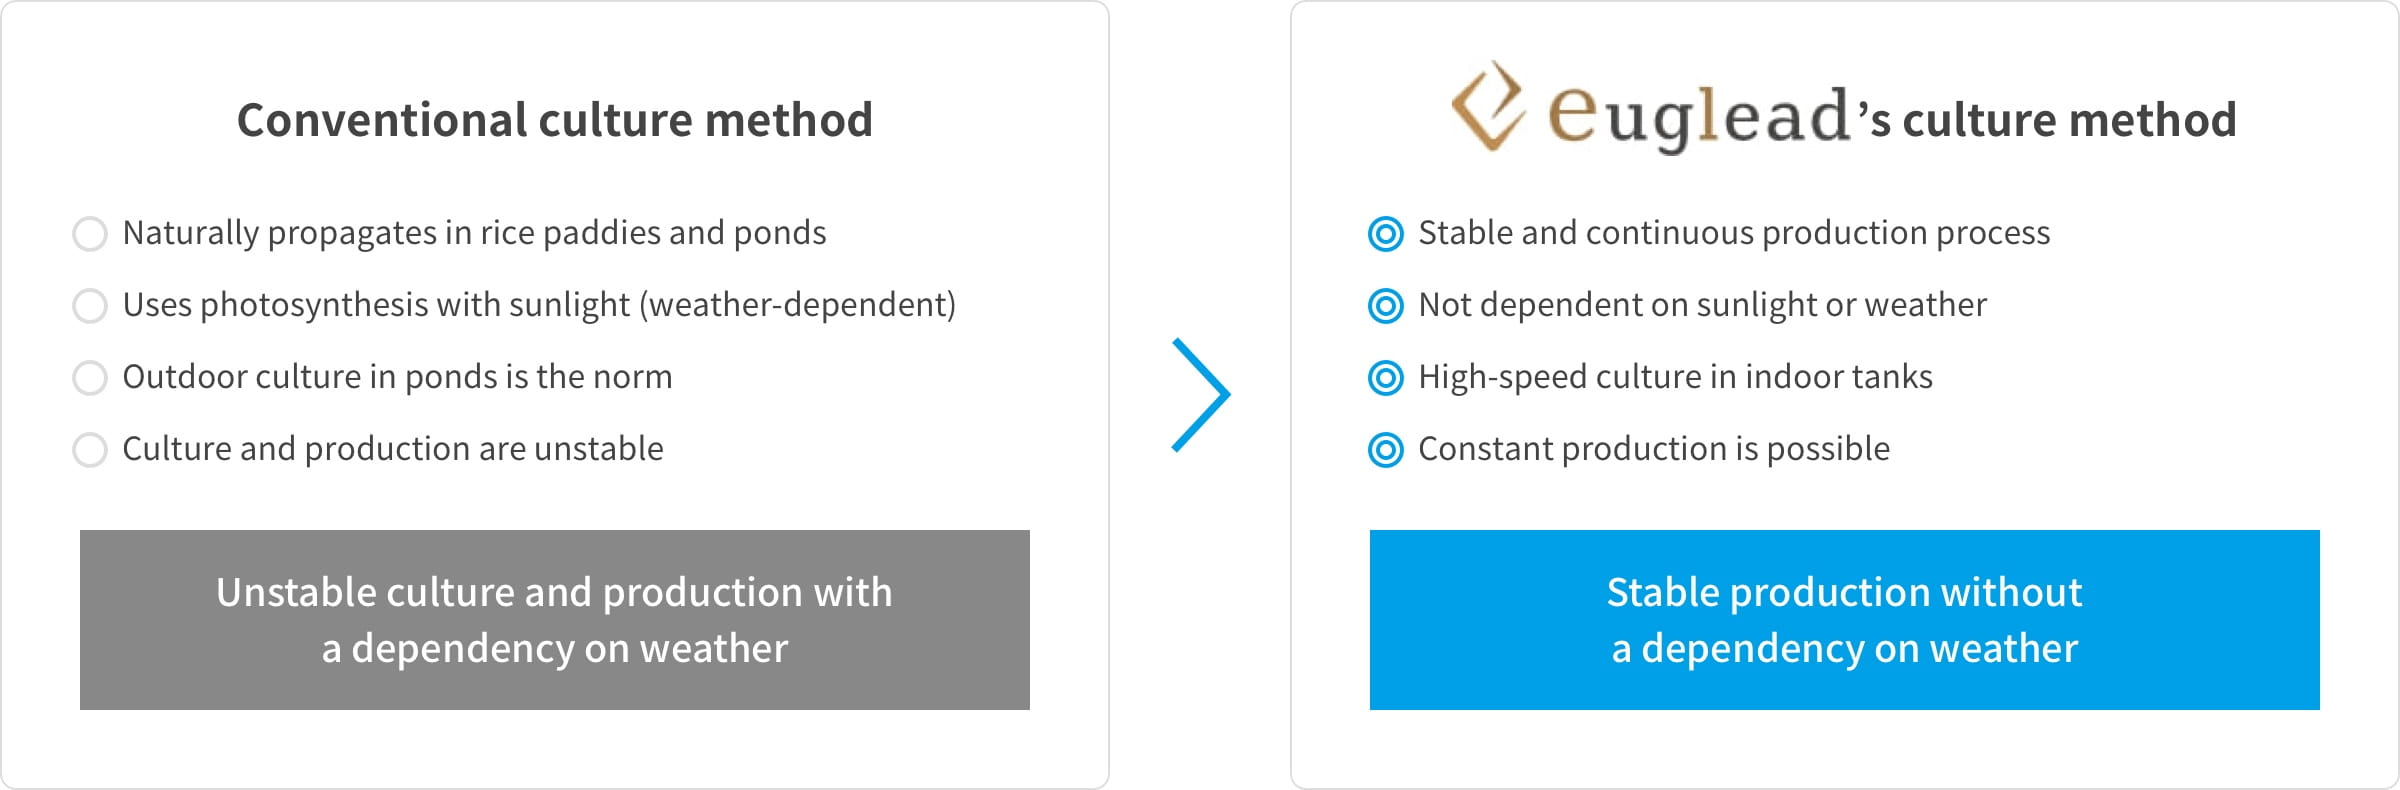Click the 'High-speed culture in indoor tanks' text
The height and width of the screenshot is (790, 2400).
point(1675,377)
